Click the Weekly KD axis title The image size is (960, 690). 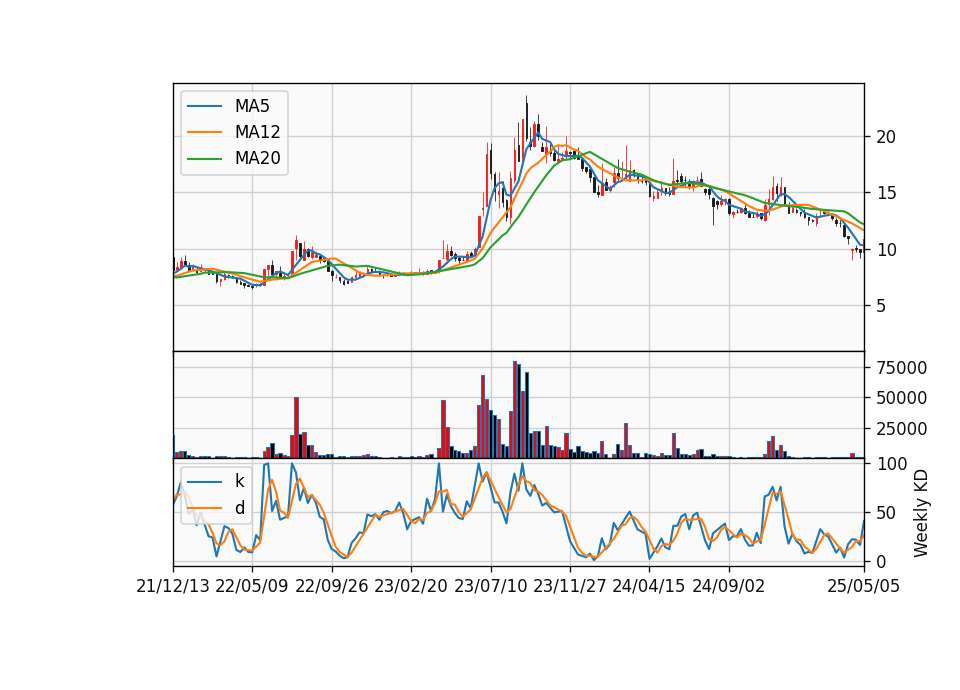921,514
